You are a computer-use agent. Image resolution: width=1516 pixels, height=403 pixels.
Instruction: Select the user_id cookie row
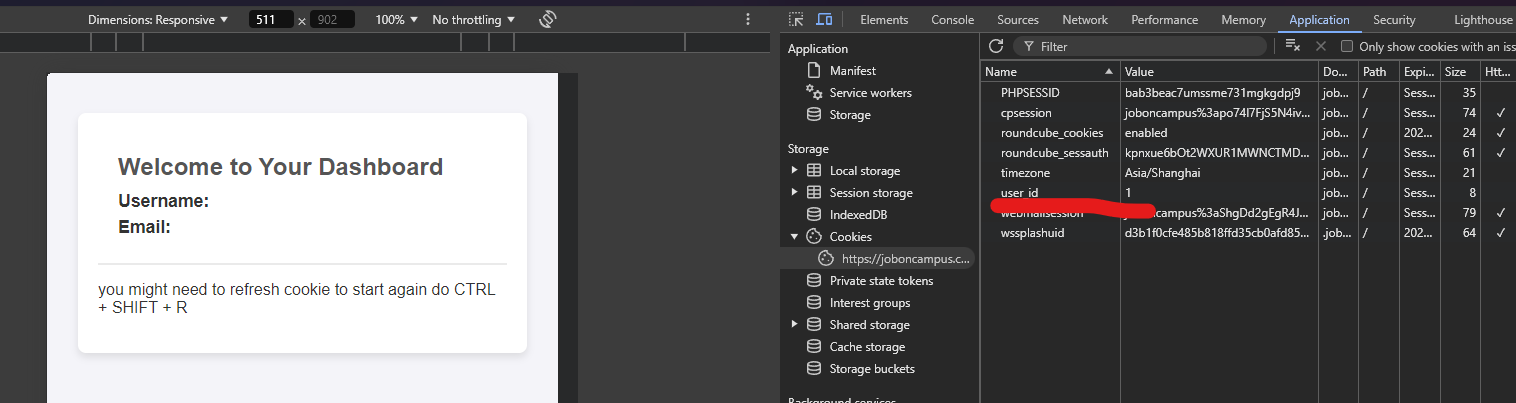(x=1248, y=193)
